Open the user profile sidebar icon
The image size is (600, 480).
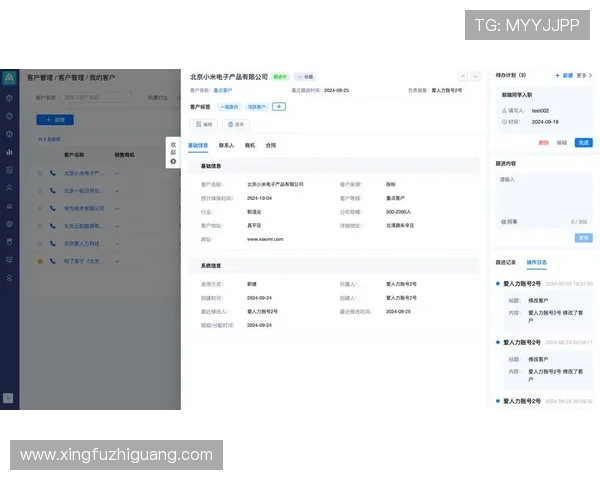tap(9, 188)
